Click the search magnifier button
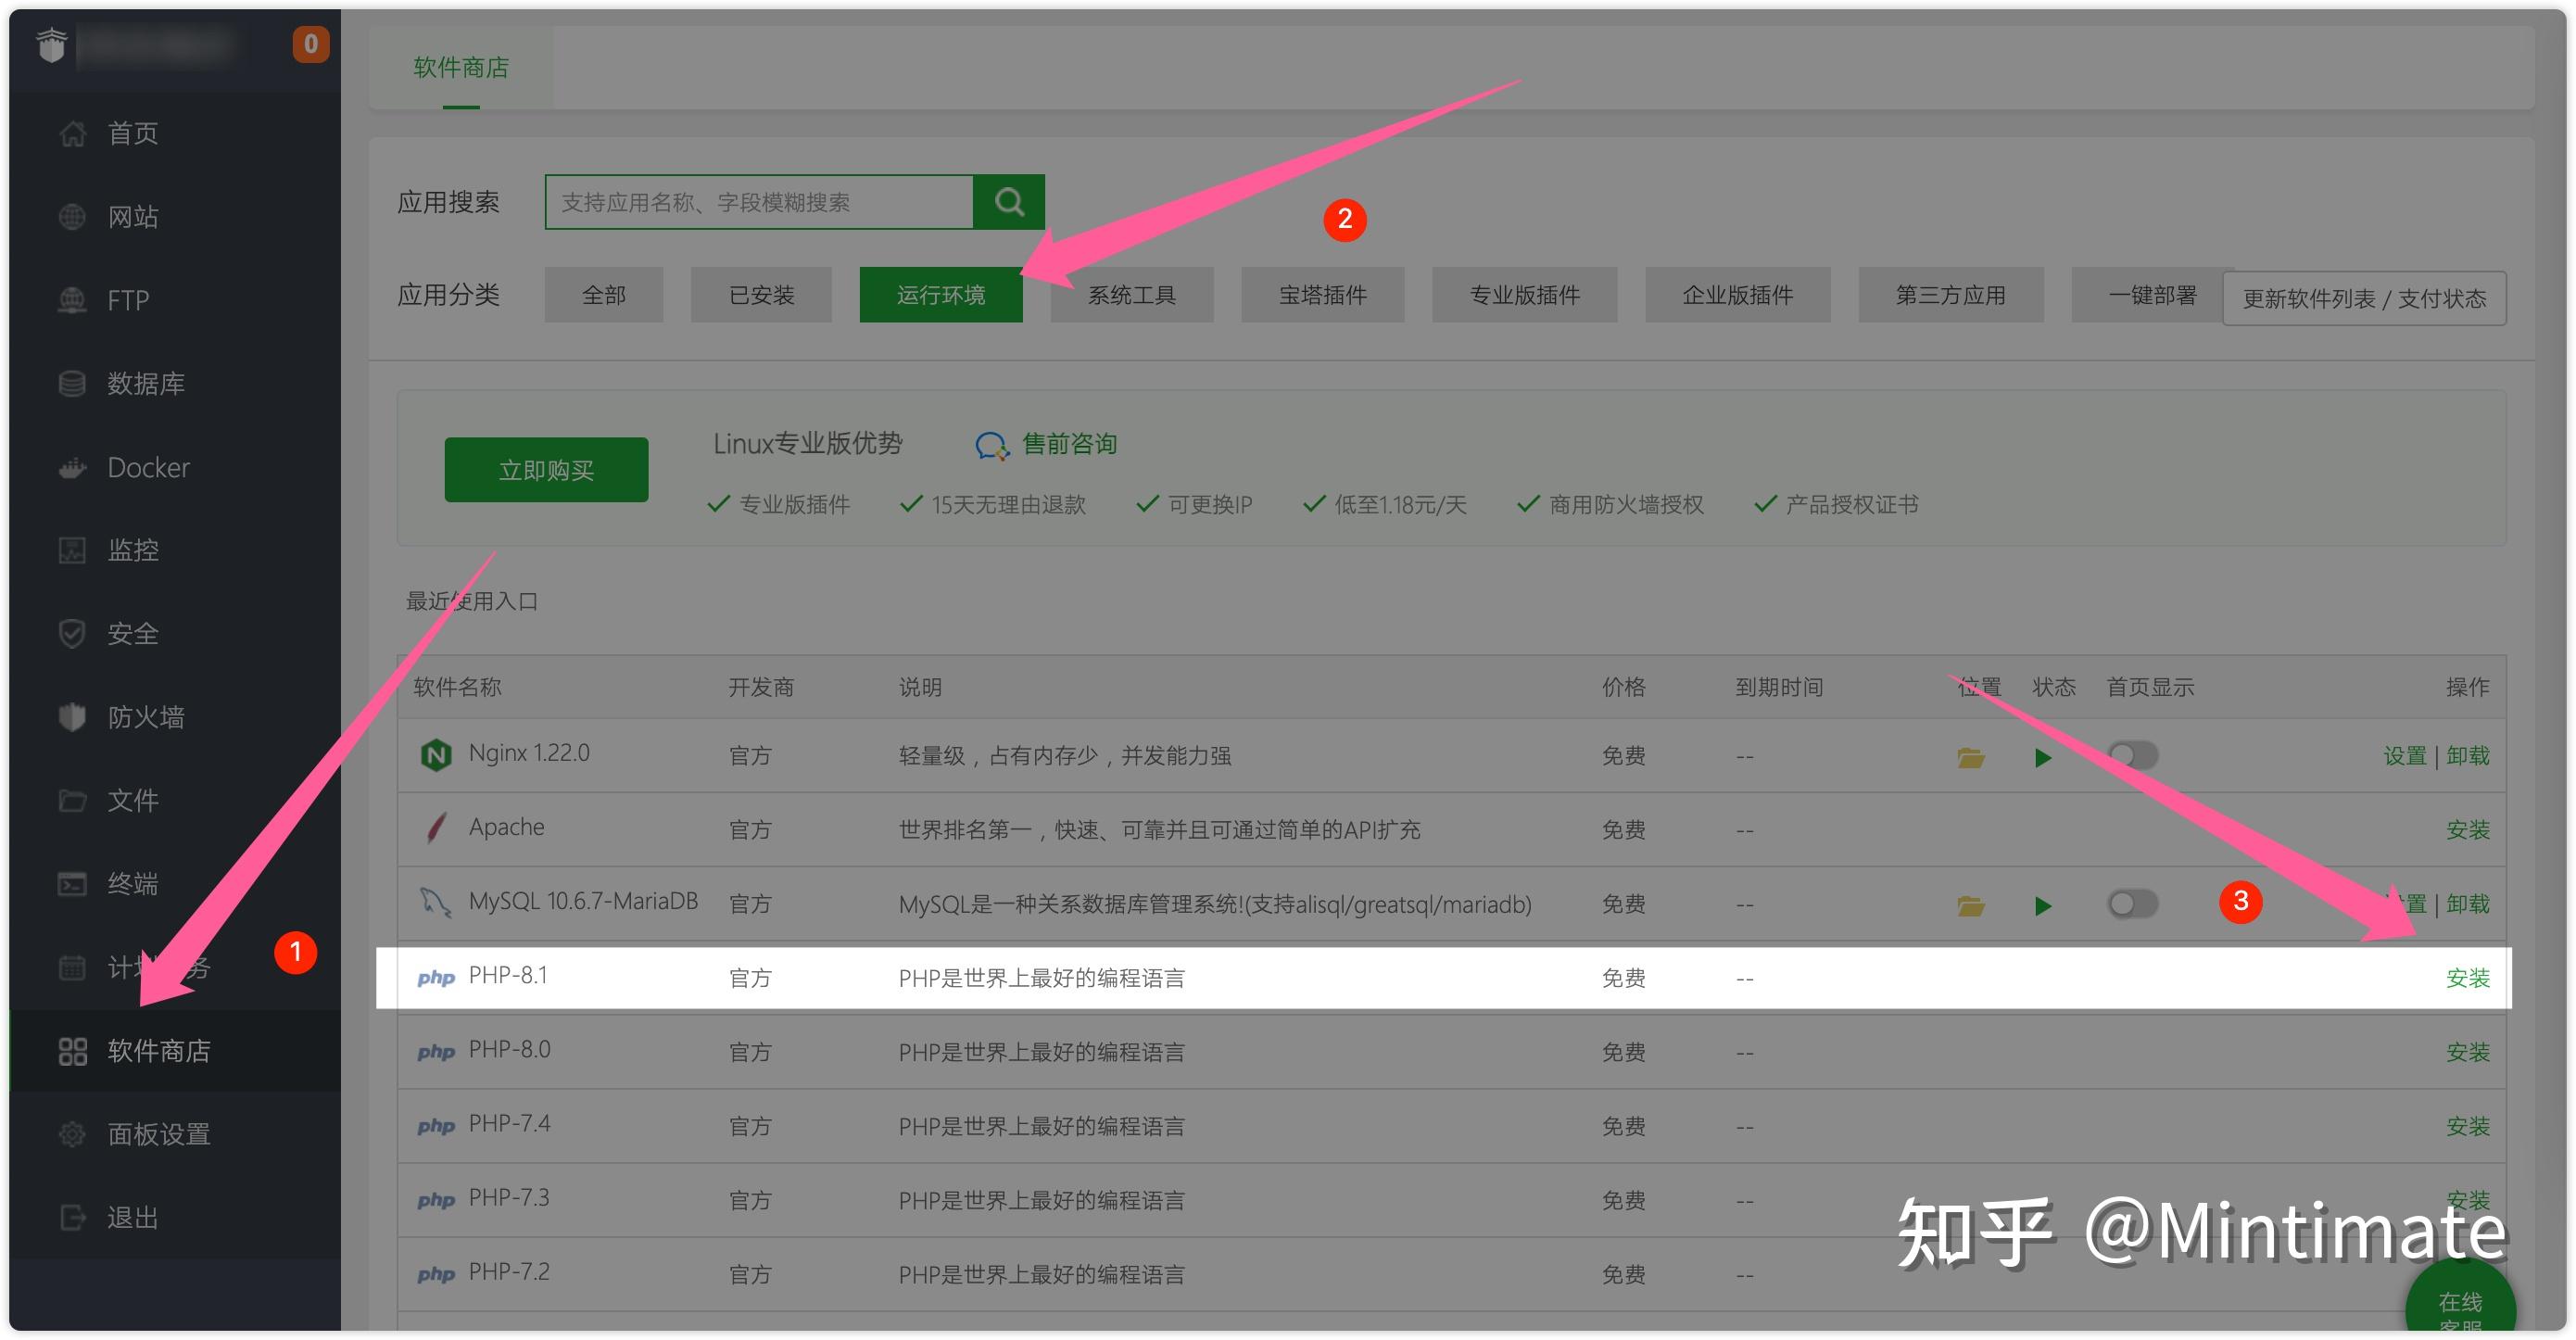Viewport: 2576px width, 1340px height. coord(1008,202)
